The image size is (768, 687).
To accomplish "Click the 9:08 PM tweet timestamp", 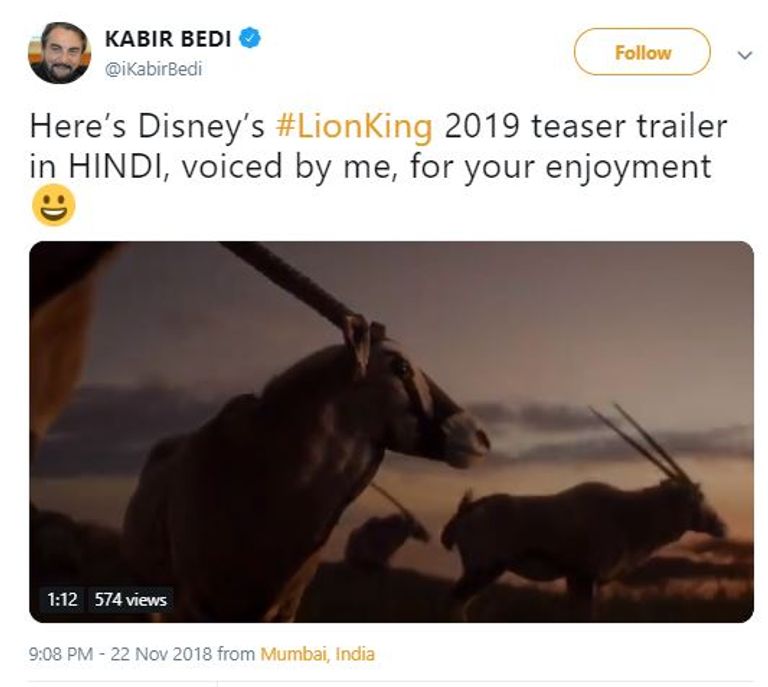I will (x=62, y=654).
